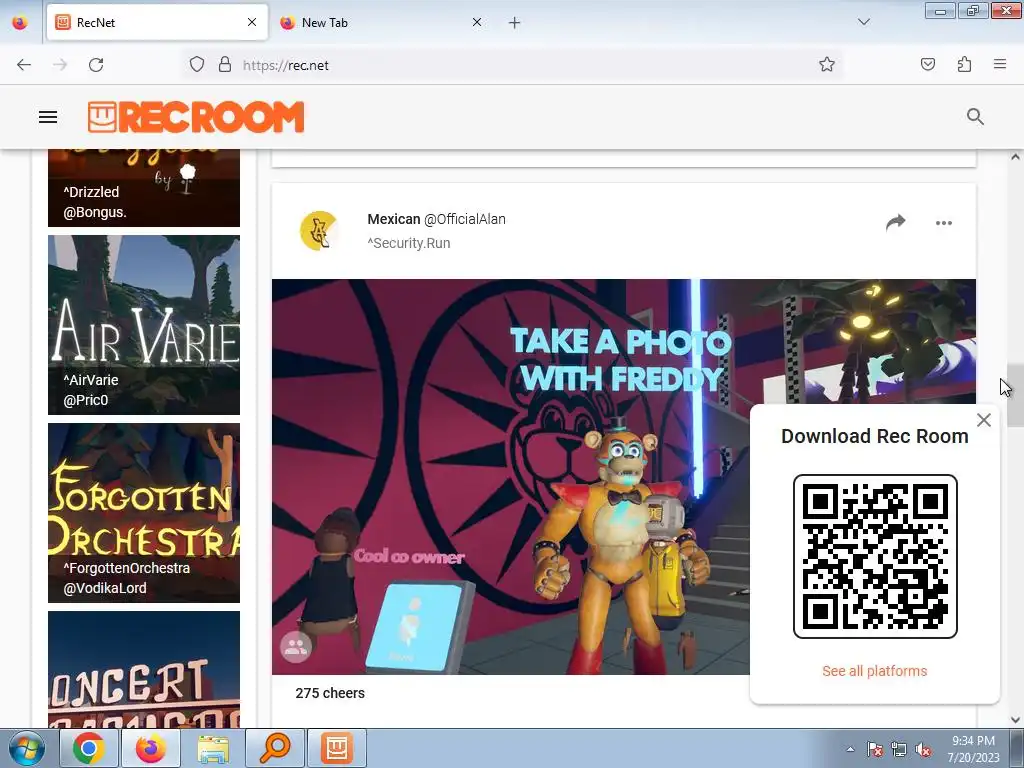Open the ^Drizzled room card

(x=144, y=188)
